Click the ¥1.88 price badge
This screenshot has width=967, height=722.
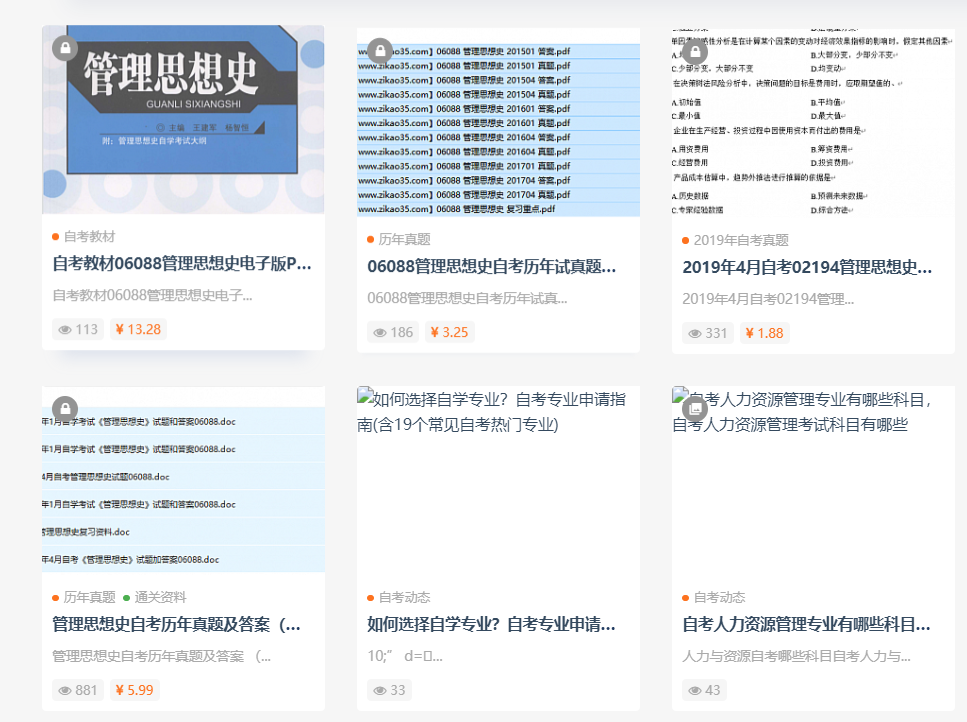[765, 334]
